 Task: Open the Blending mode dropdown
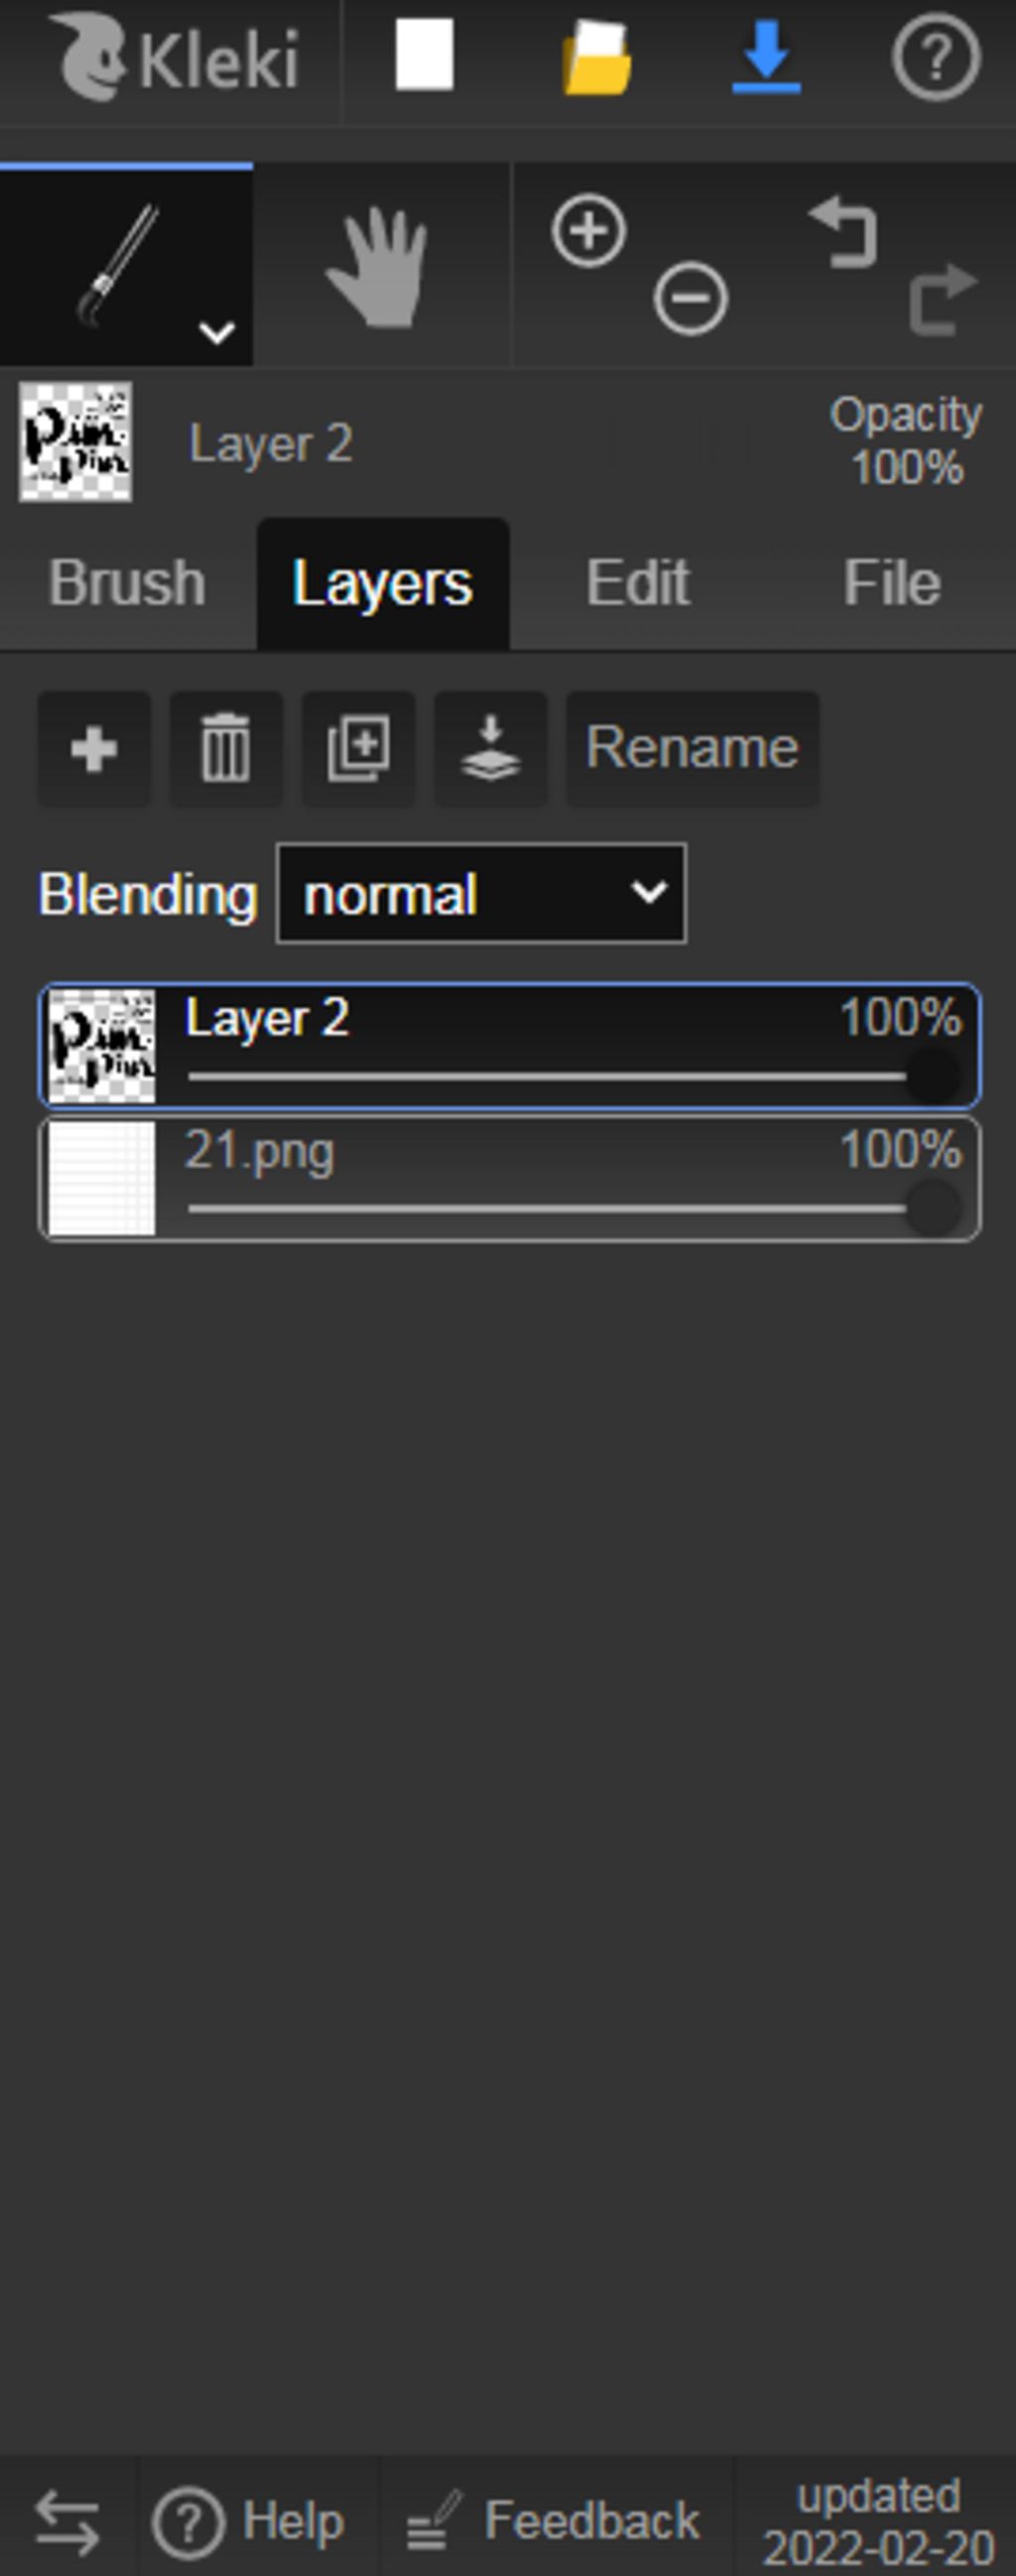pyautogui.click(x=481, y=894)
